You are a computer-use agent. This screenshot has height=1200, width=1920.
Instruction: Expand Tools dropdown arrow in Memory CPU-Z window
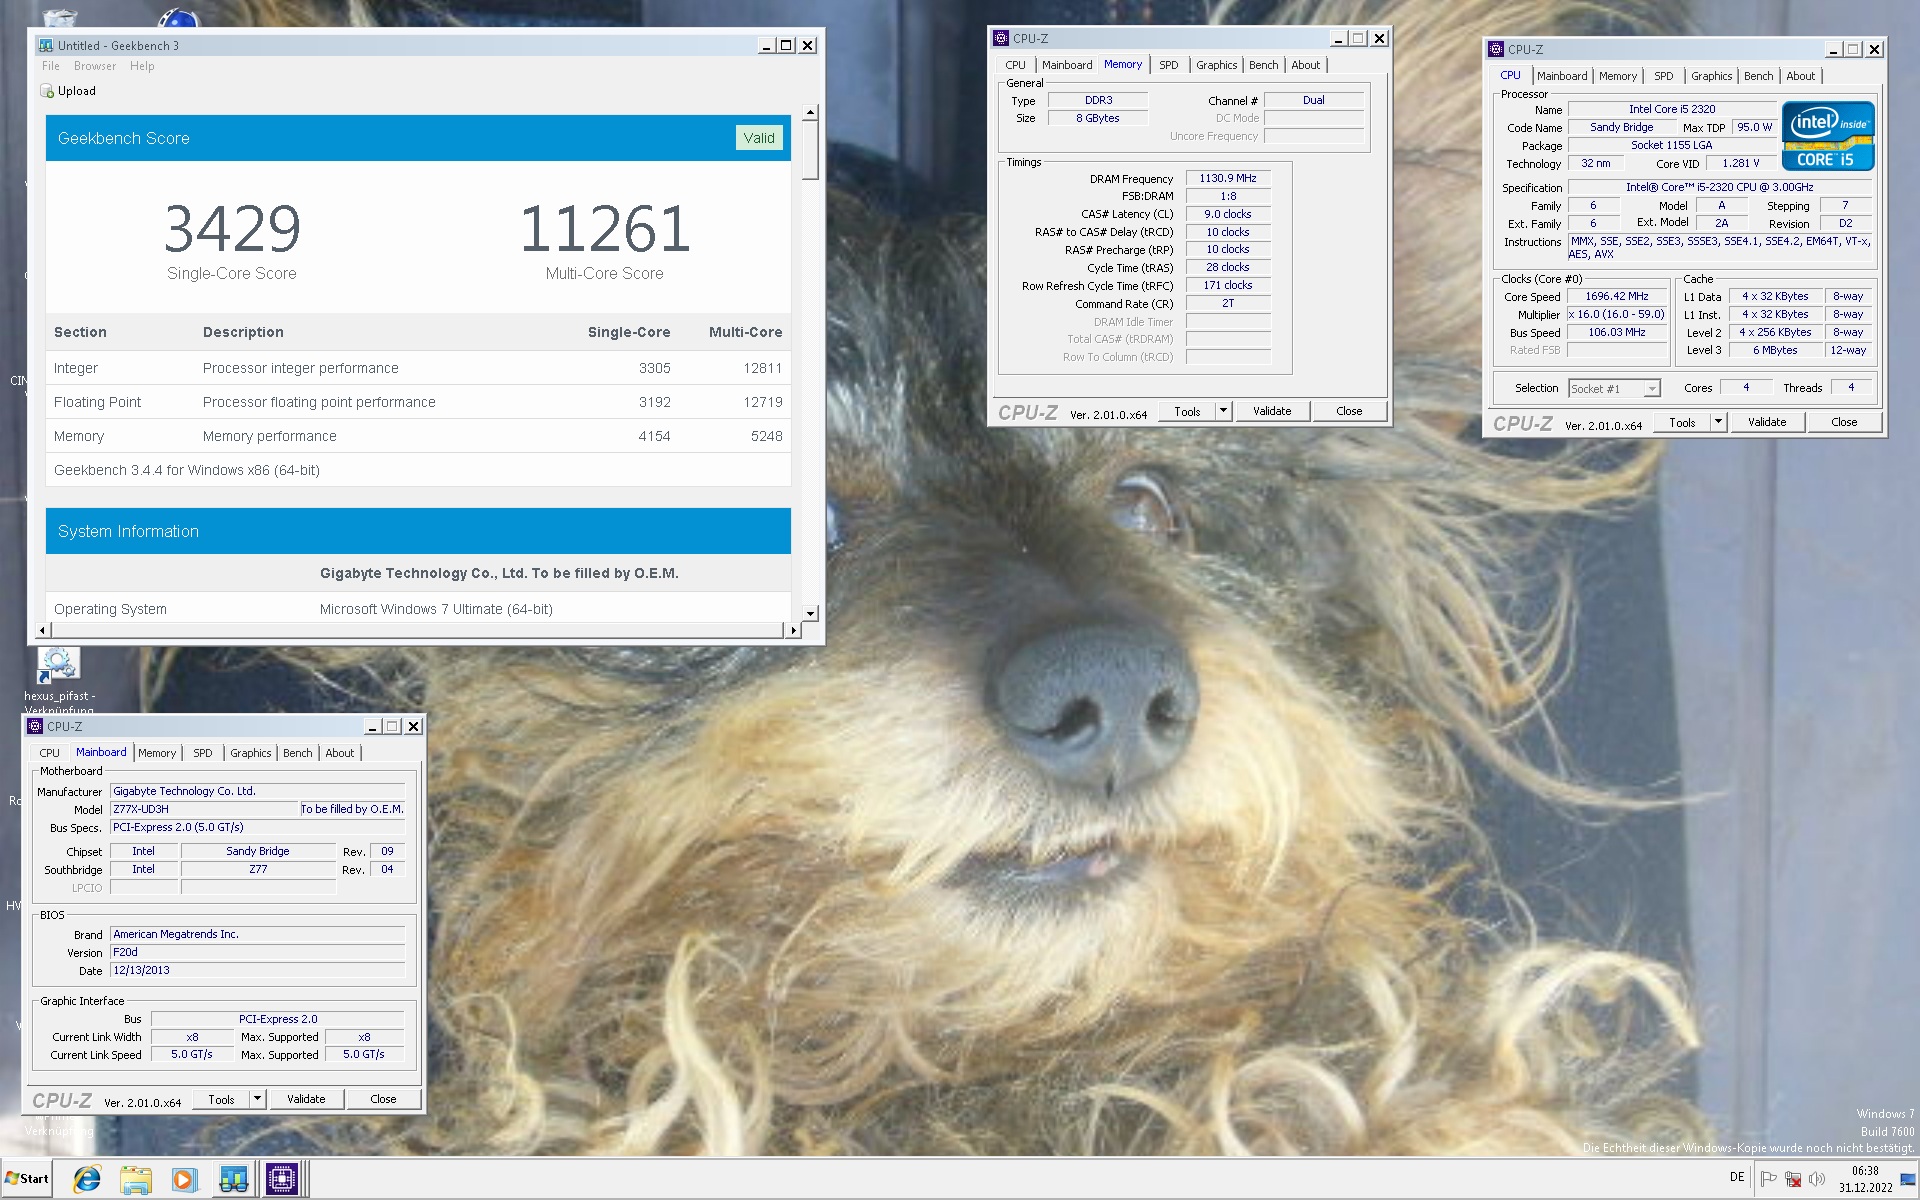[1223, 411]
